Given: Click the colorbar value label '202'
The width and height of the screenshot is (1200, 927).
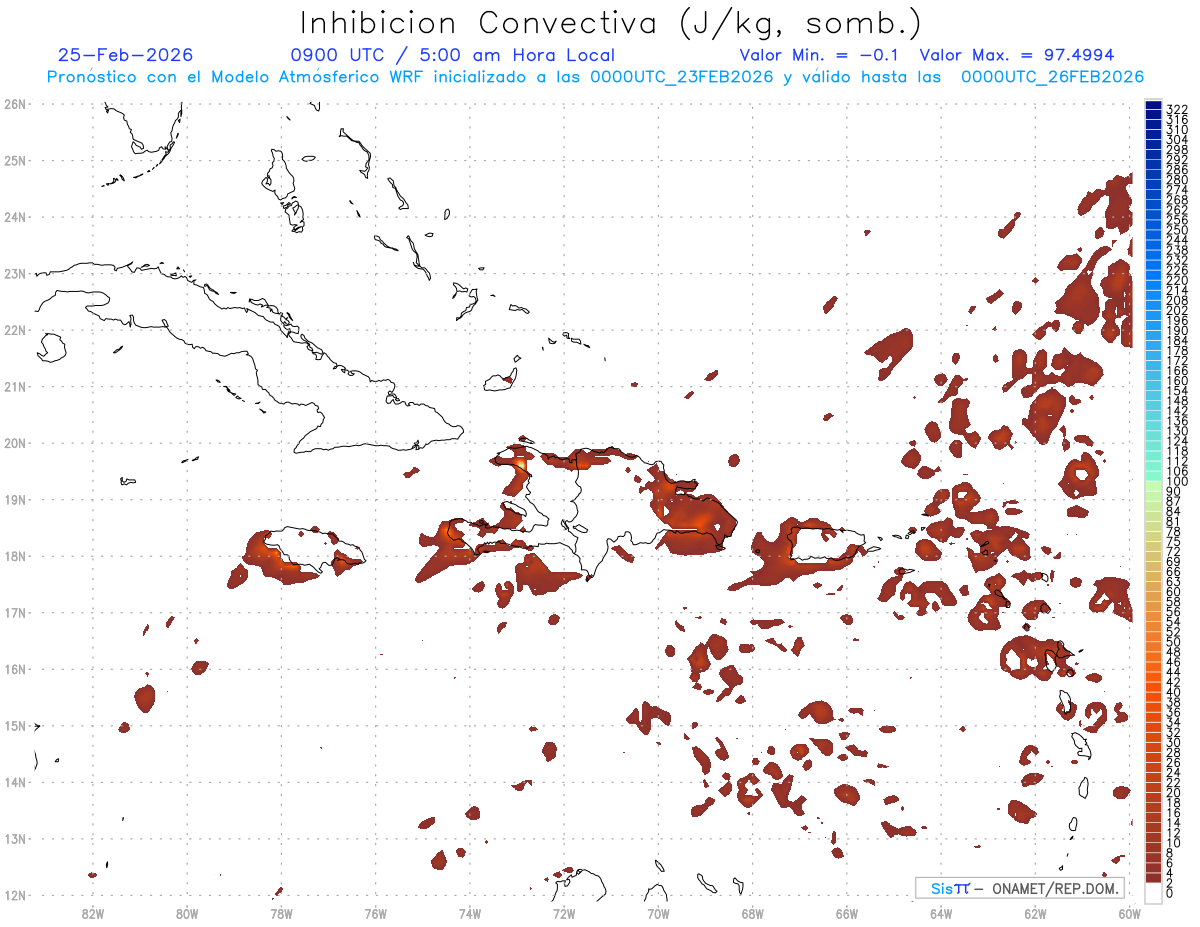Looking at the screenshot, I should (1177, 310).
